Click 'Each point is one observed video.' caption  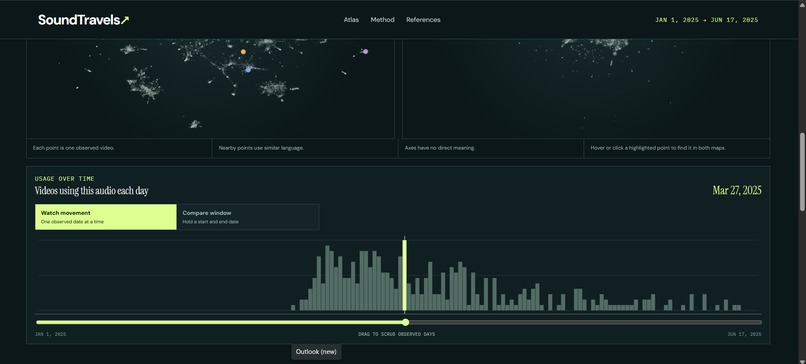point(74,148)
